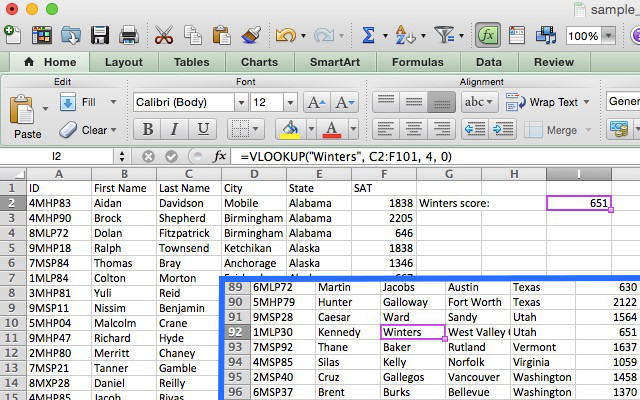The image size is (640, 400).
Task: Select cell I2 showing 651
Action: coord(579,203)
